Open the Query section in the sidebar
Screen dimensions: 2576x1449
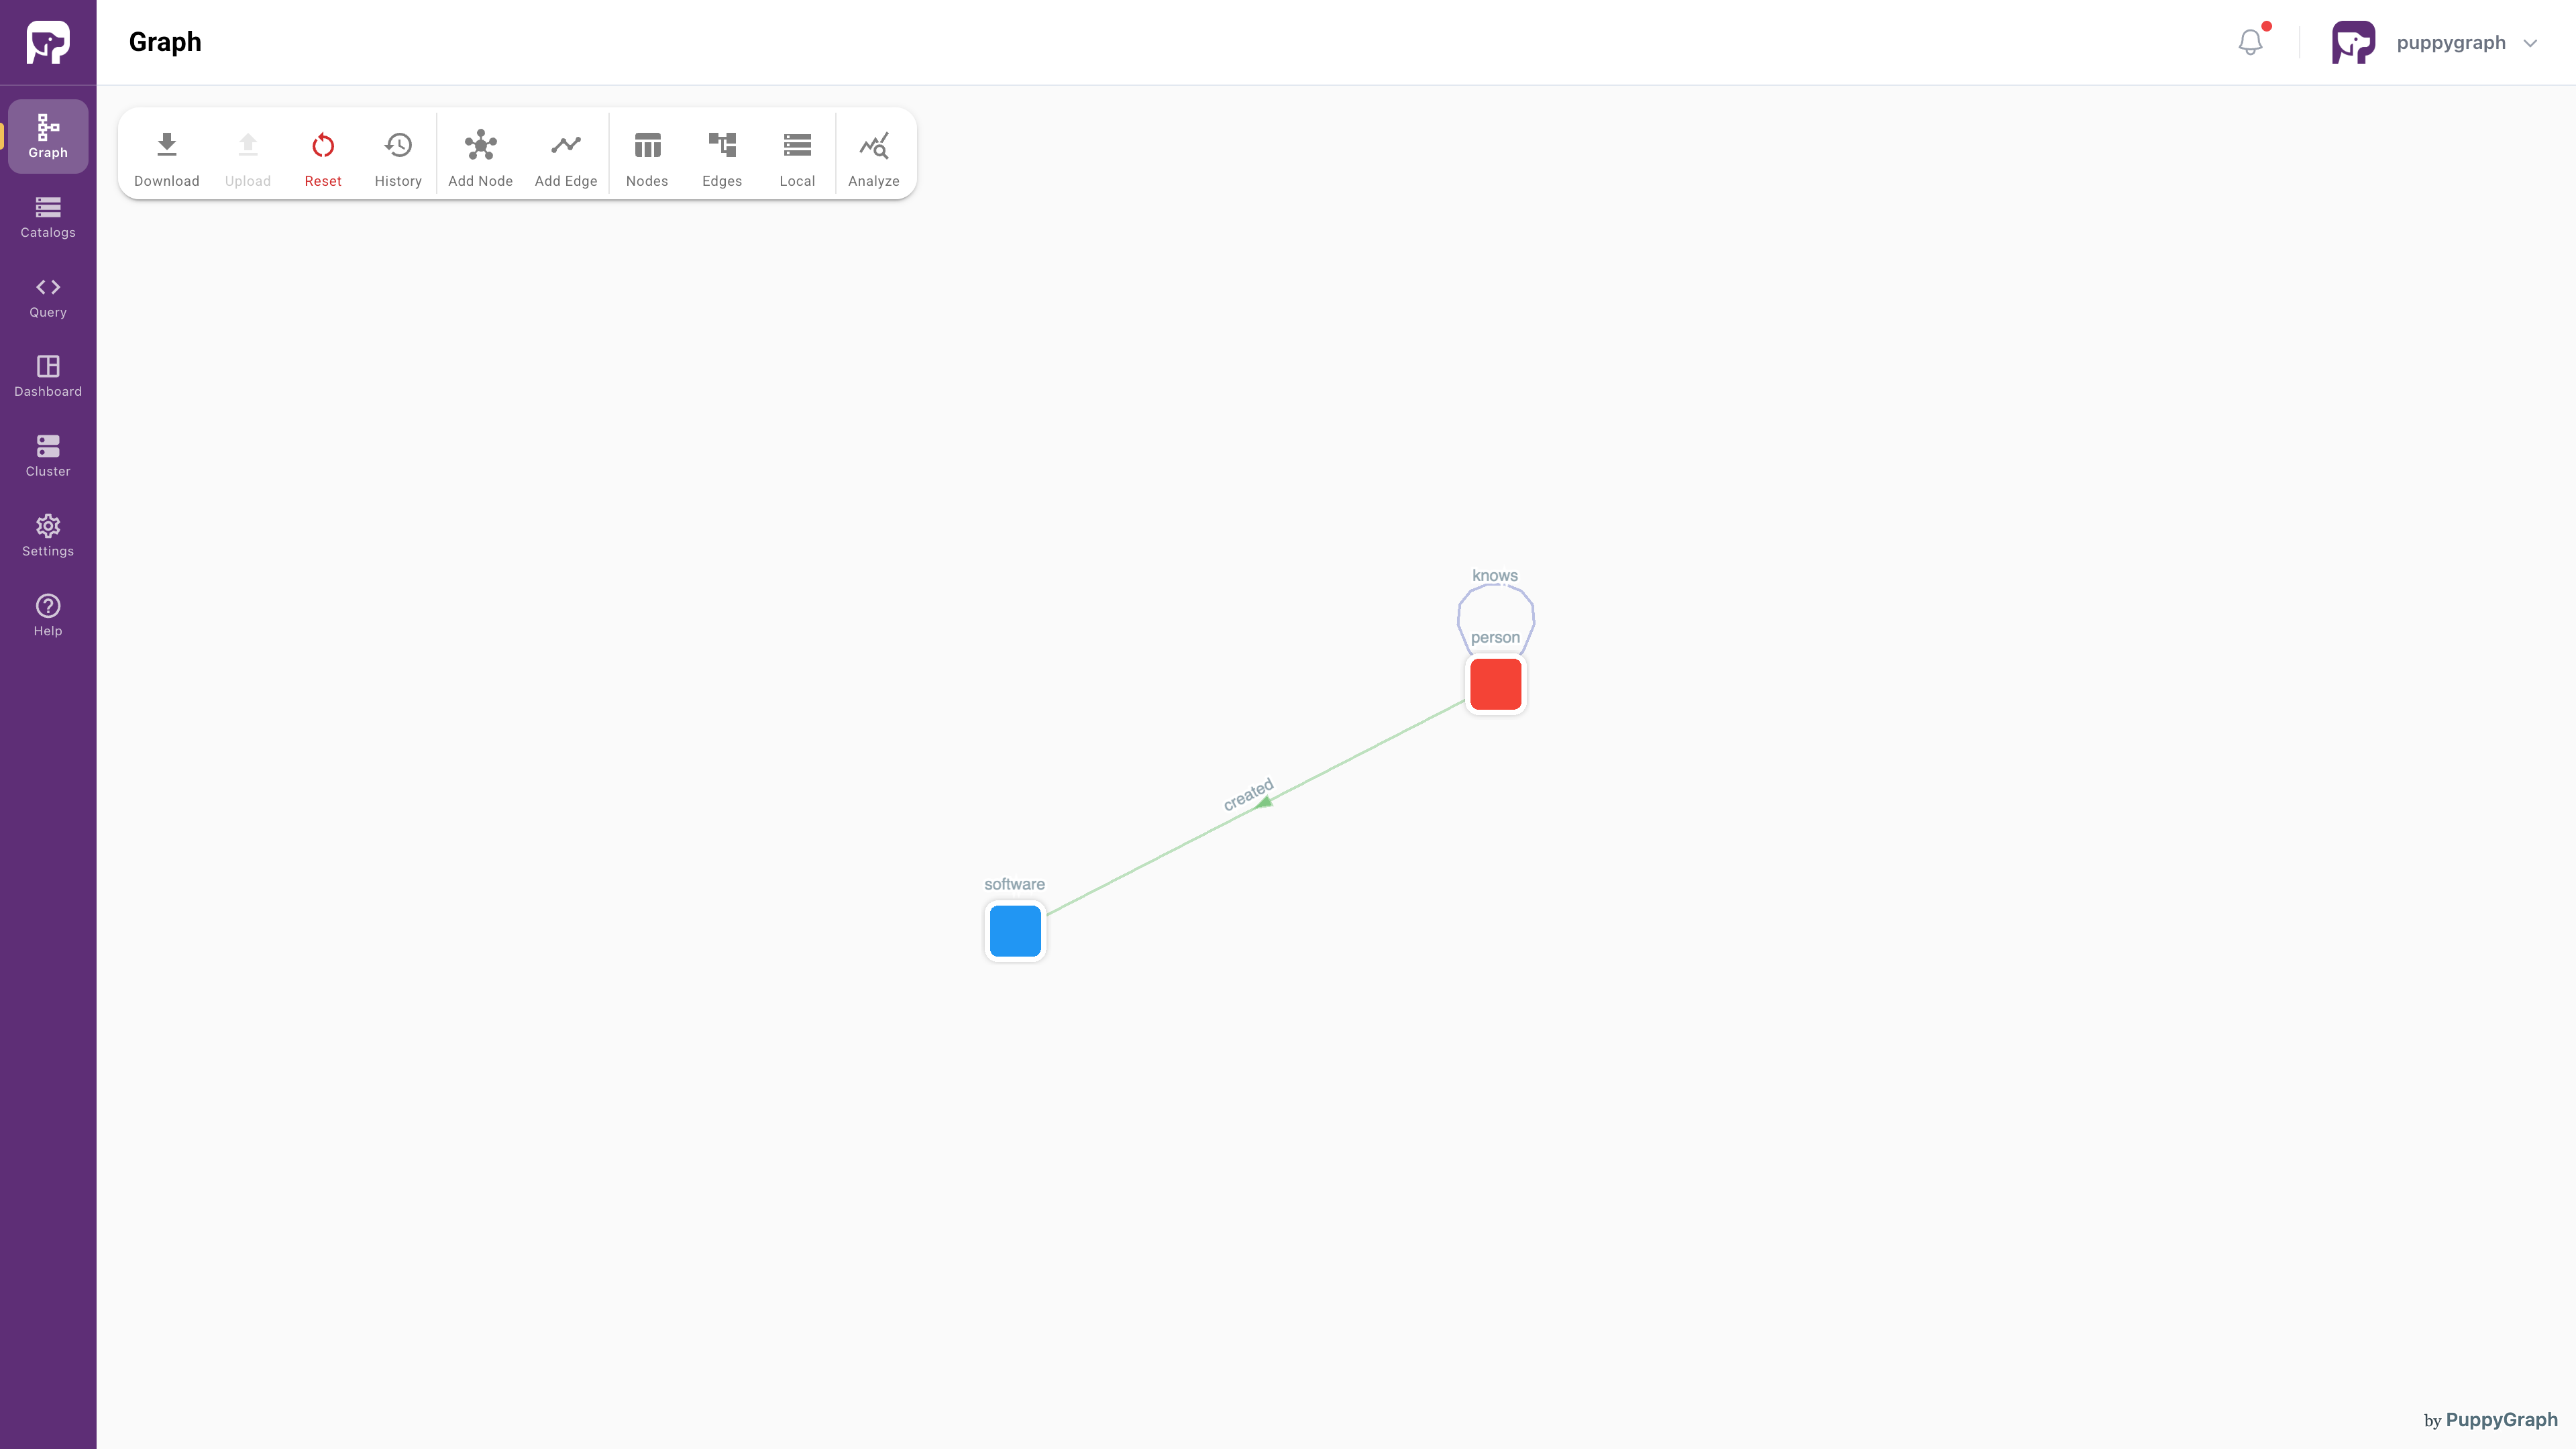(47, 296)
